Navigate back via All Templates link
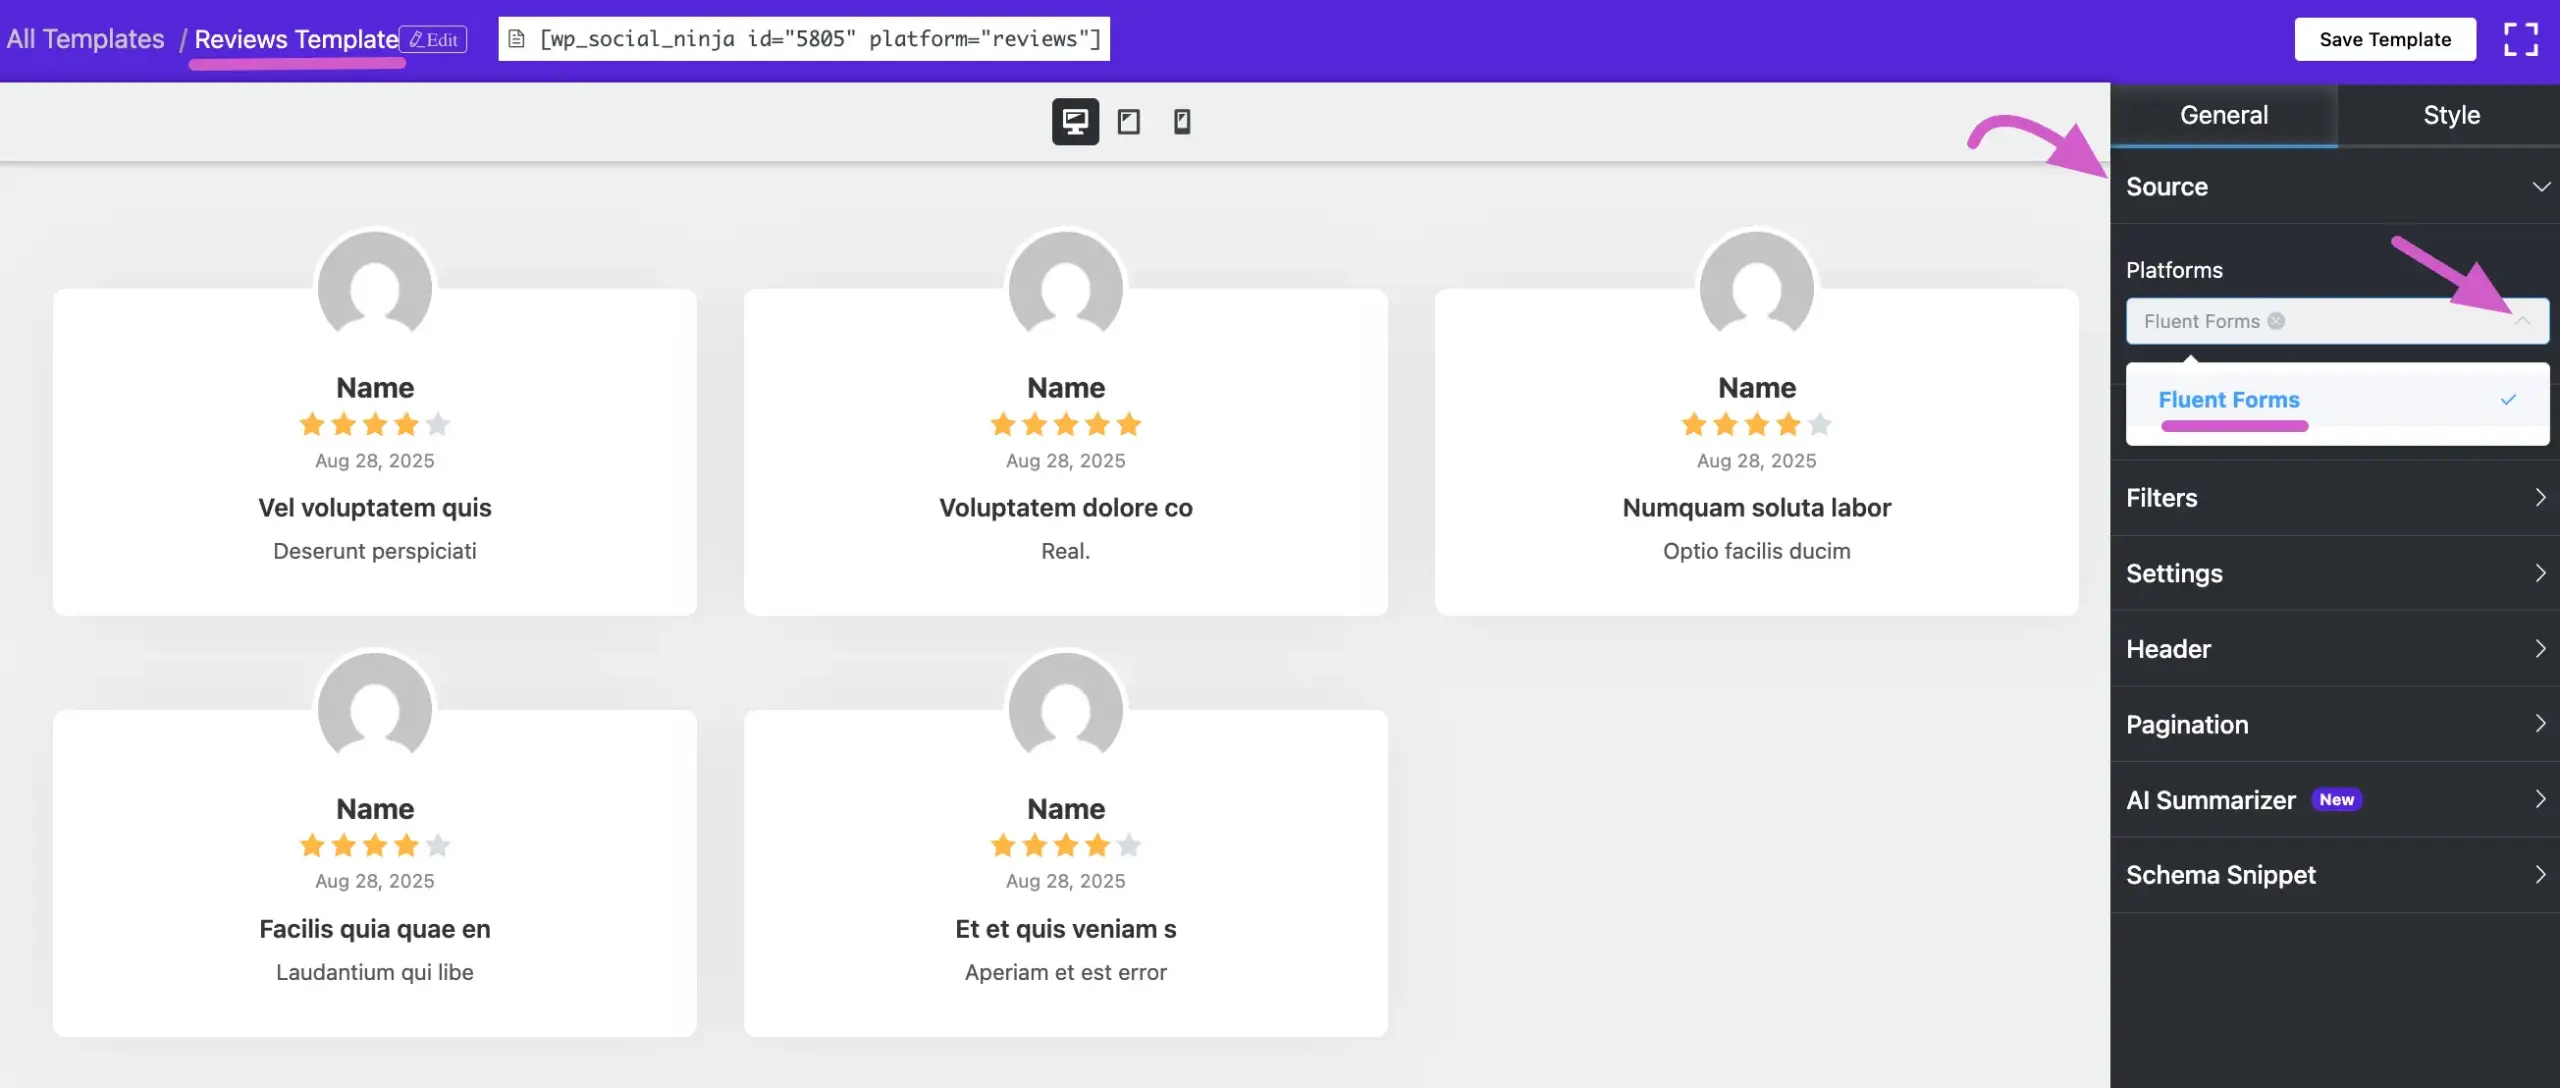The image size is (2560, 1088). [x=84, y=39]
